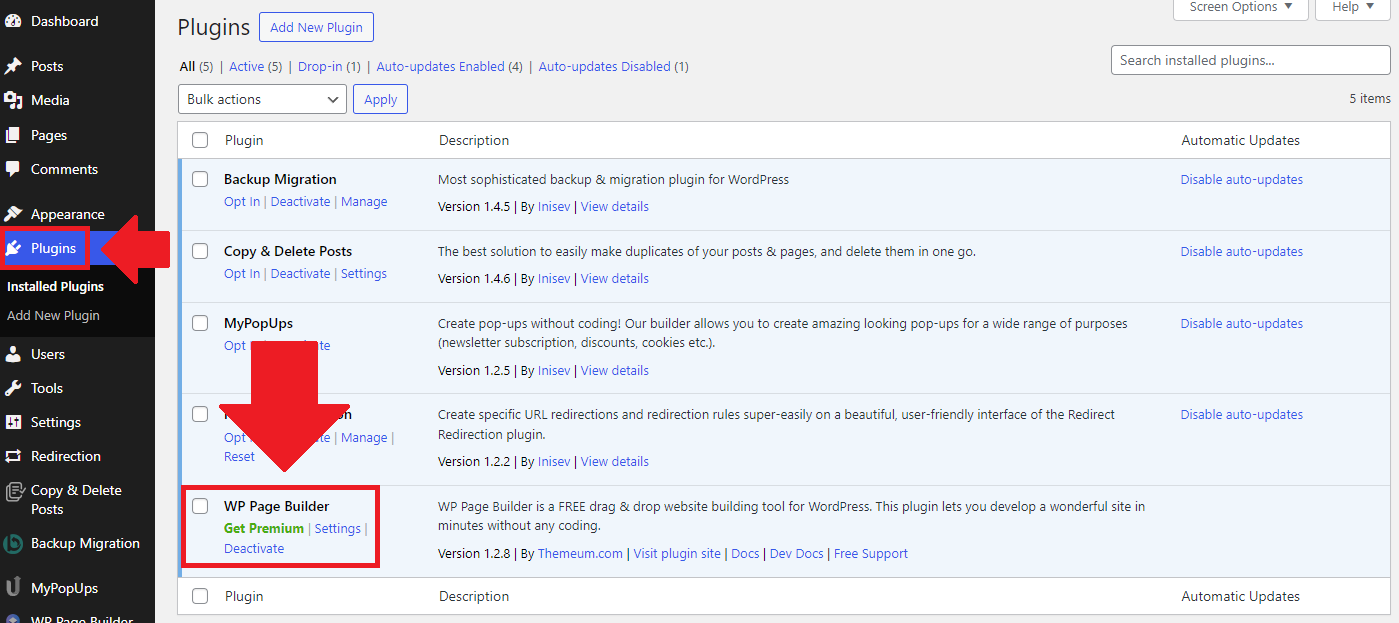Click the Media library icon
This screenshot has width=1399, height=623.
[13, 100]
